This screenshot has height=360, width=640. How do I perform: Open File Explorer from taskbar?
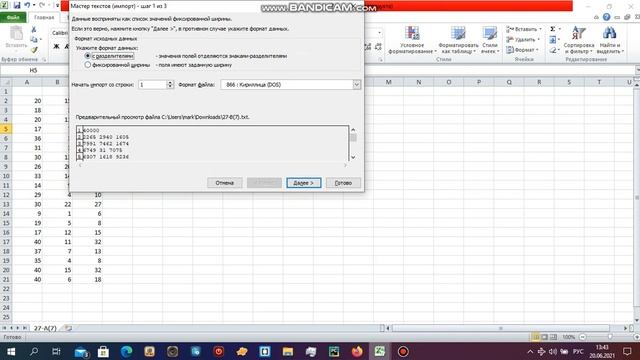pyautogui.click(x=288, y=351)
